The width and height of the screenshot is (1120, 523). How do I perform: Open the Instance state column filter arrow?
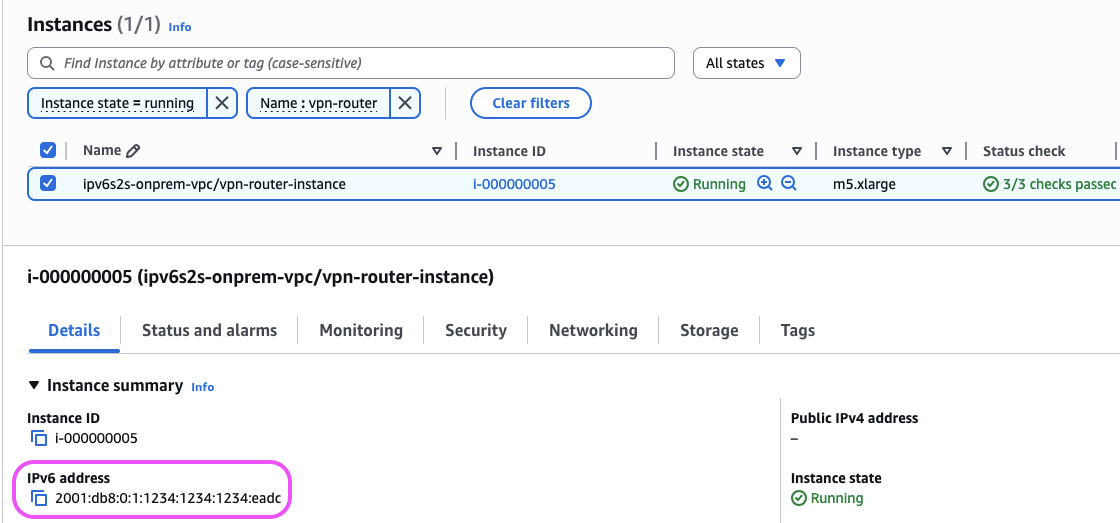point(797,151)
